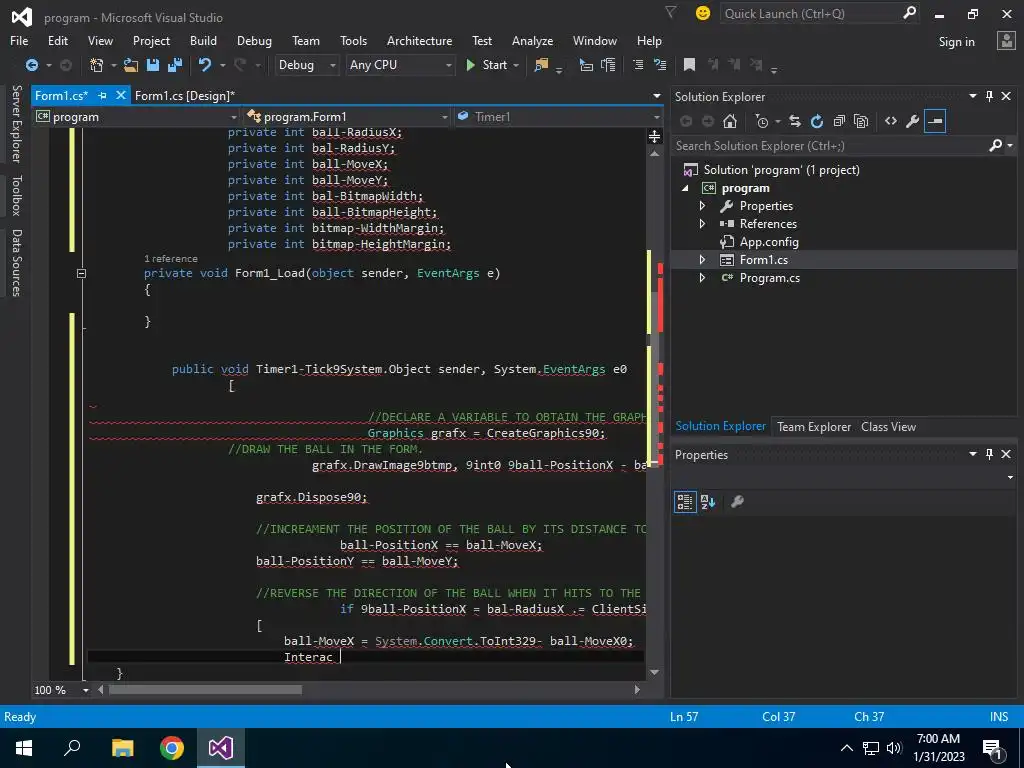Start debugging with the green Start arrow

(470, 65)
